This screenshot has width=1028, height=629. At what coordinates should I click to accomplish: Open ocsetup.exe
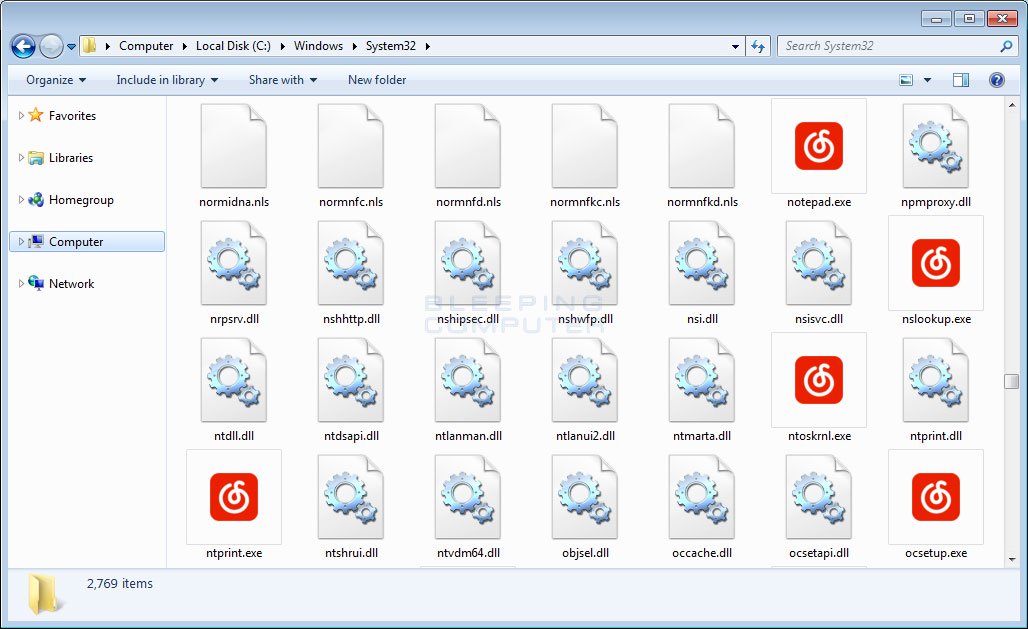tap(935, 497)
